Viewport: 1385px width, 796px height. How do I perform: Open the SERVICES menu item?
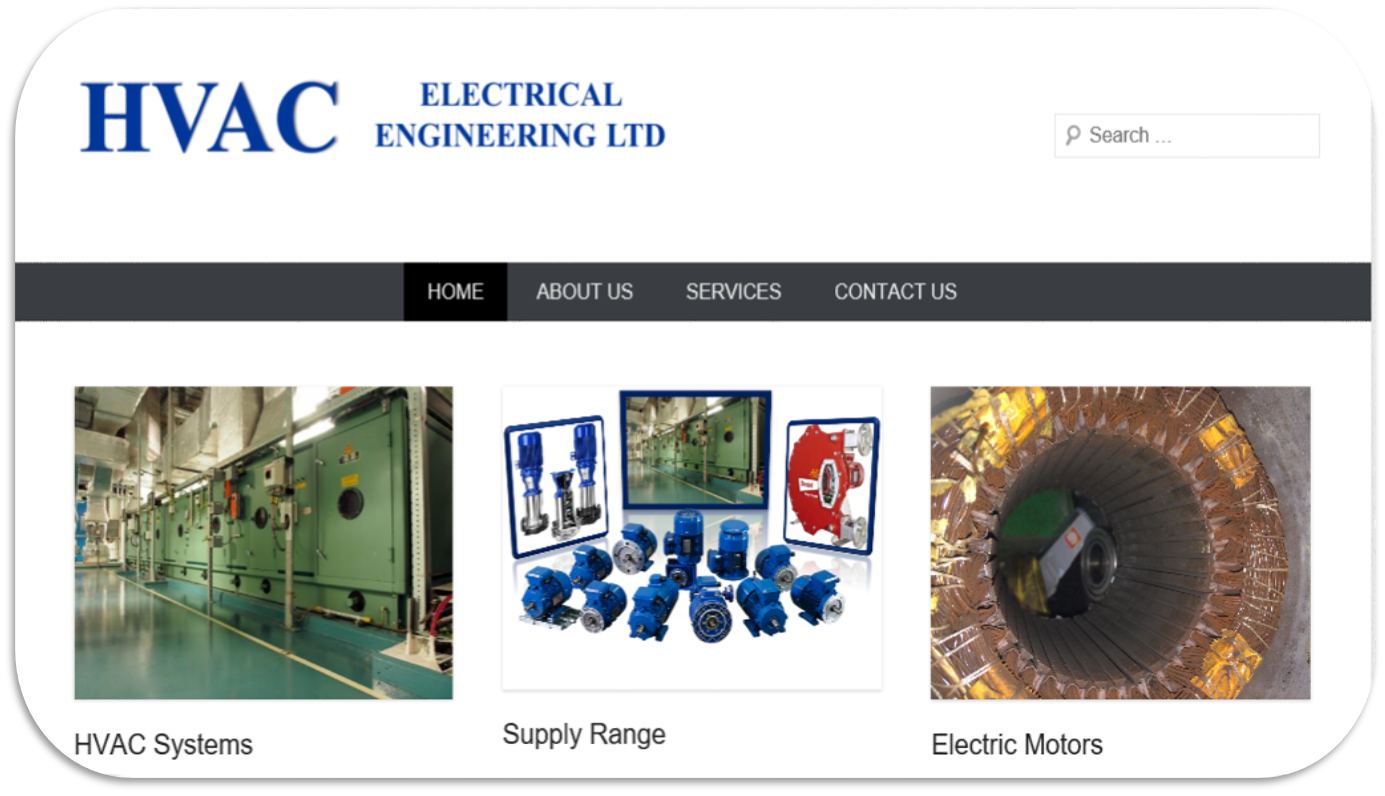(733, 292)
